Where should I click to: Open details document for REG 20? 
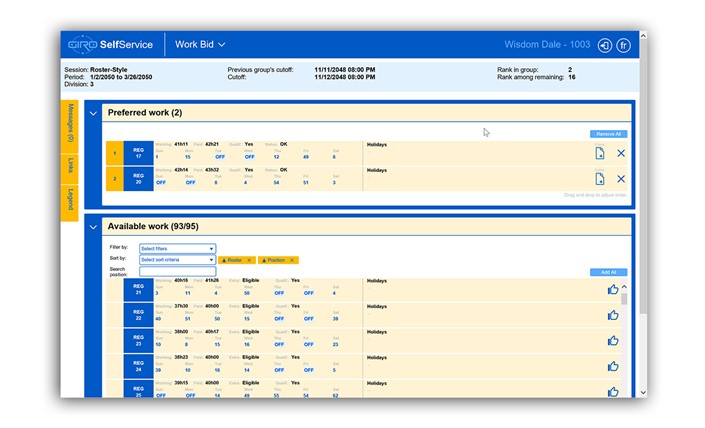point(599,179)
